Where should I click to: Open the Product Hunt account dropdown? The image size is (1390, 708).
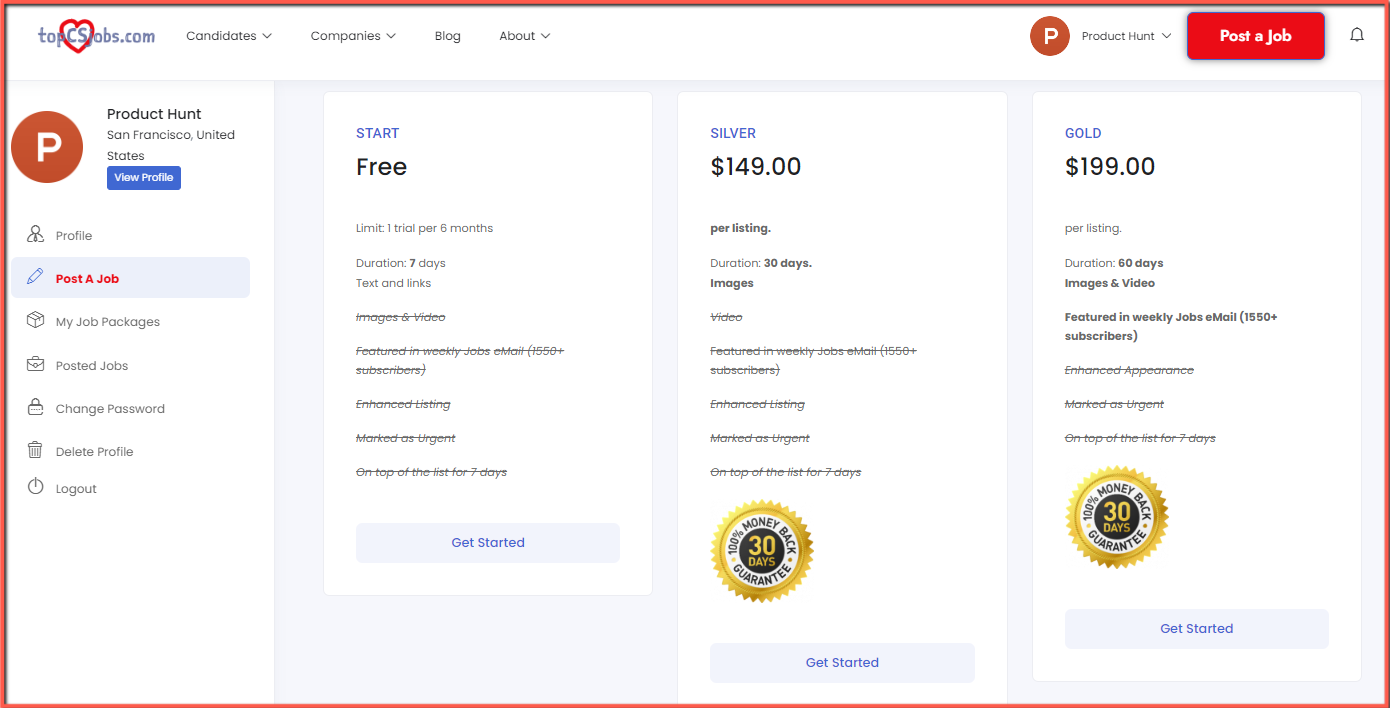[x=1126, y=36]
